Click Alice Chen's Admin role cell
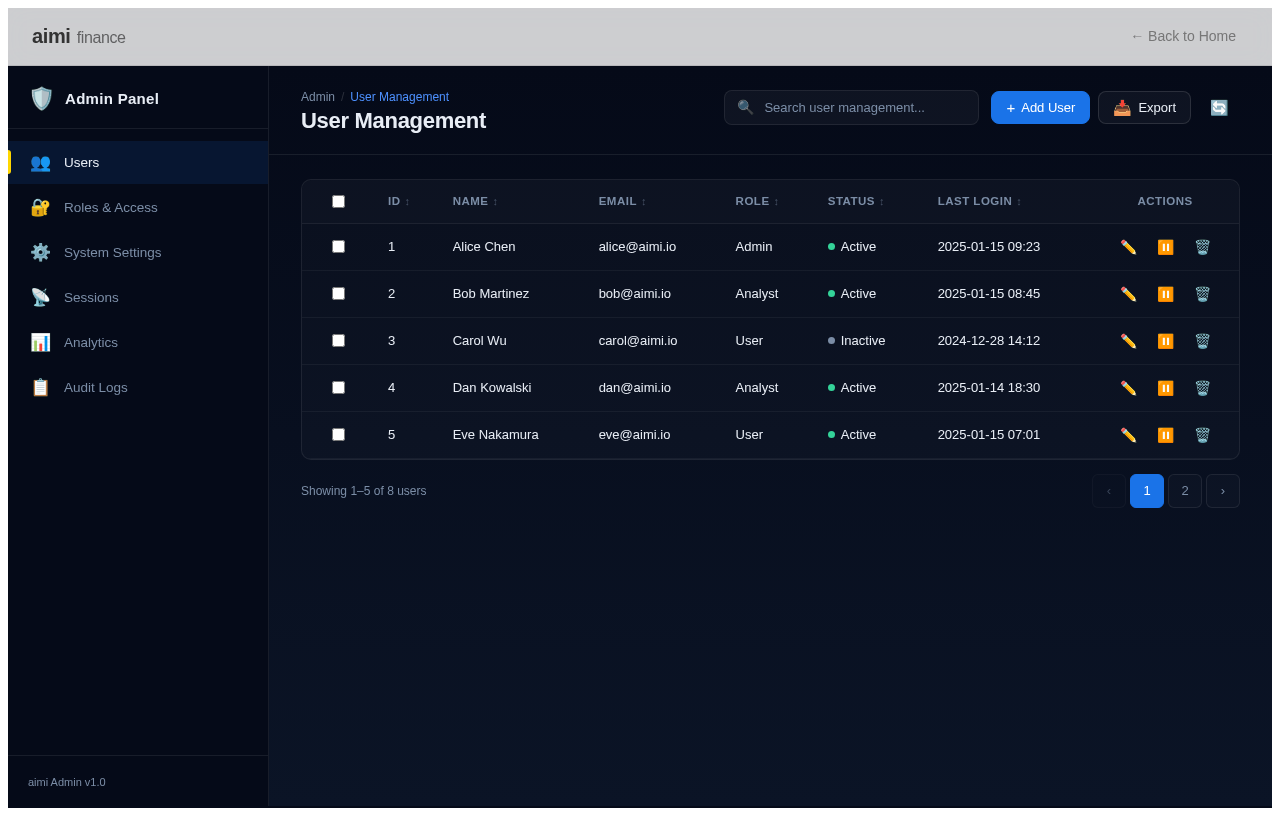Viewport: 1280px width, 816px height. pyautogui.click(x=754, y=247)
